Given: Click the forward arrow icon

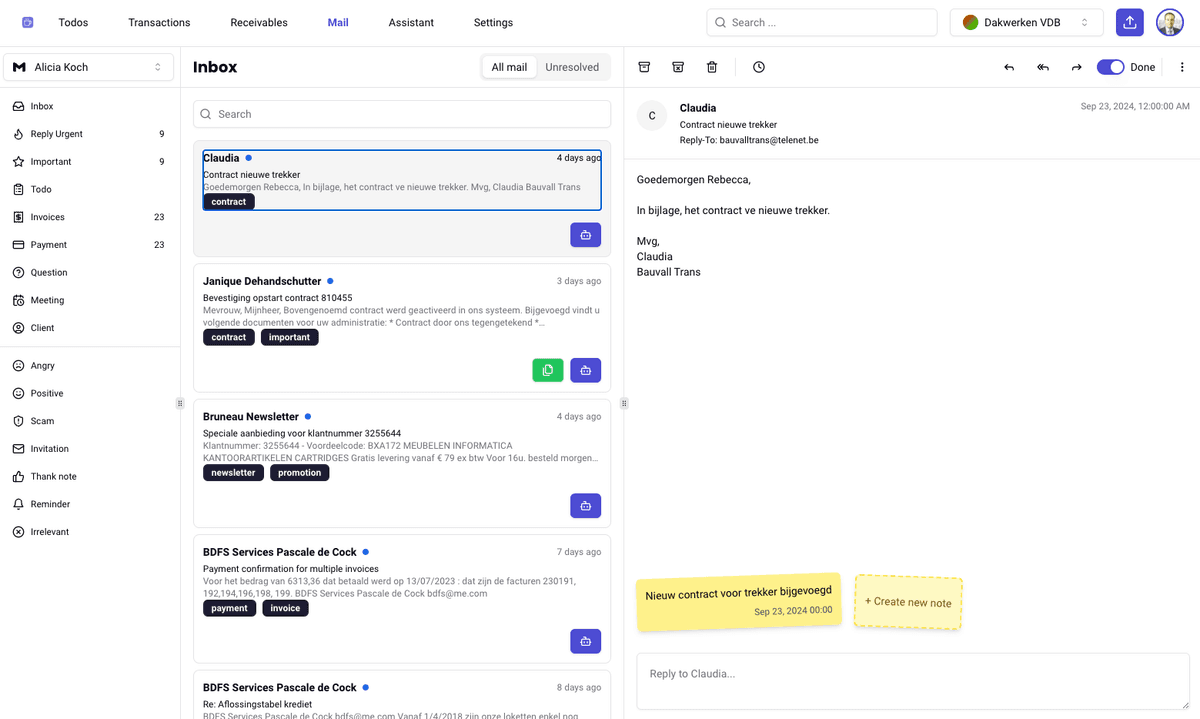Looking at the screenshot, I should (1076, 67).
